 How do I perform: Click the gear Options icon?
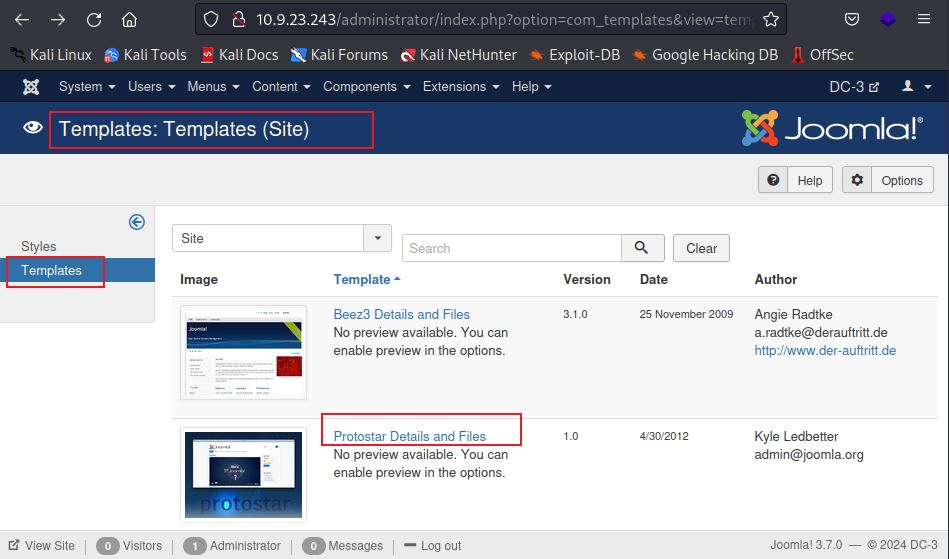coord(857,180)
